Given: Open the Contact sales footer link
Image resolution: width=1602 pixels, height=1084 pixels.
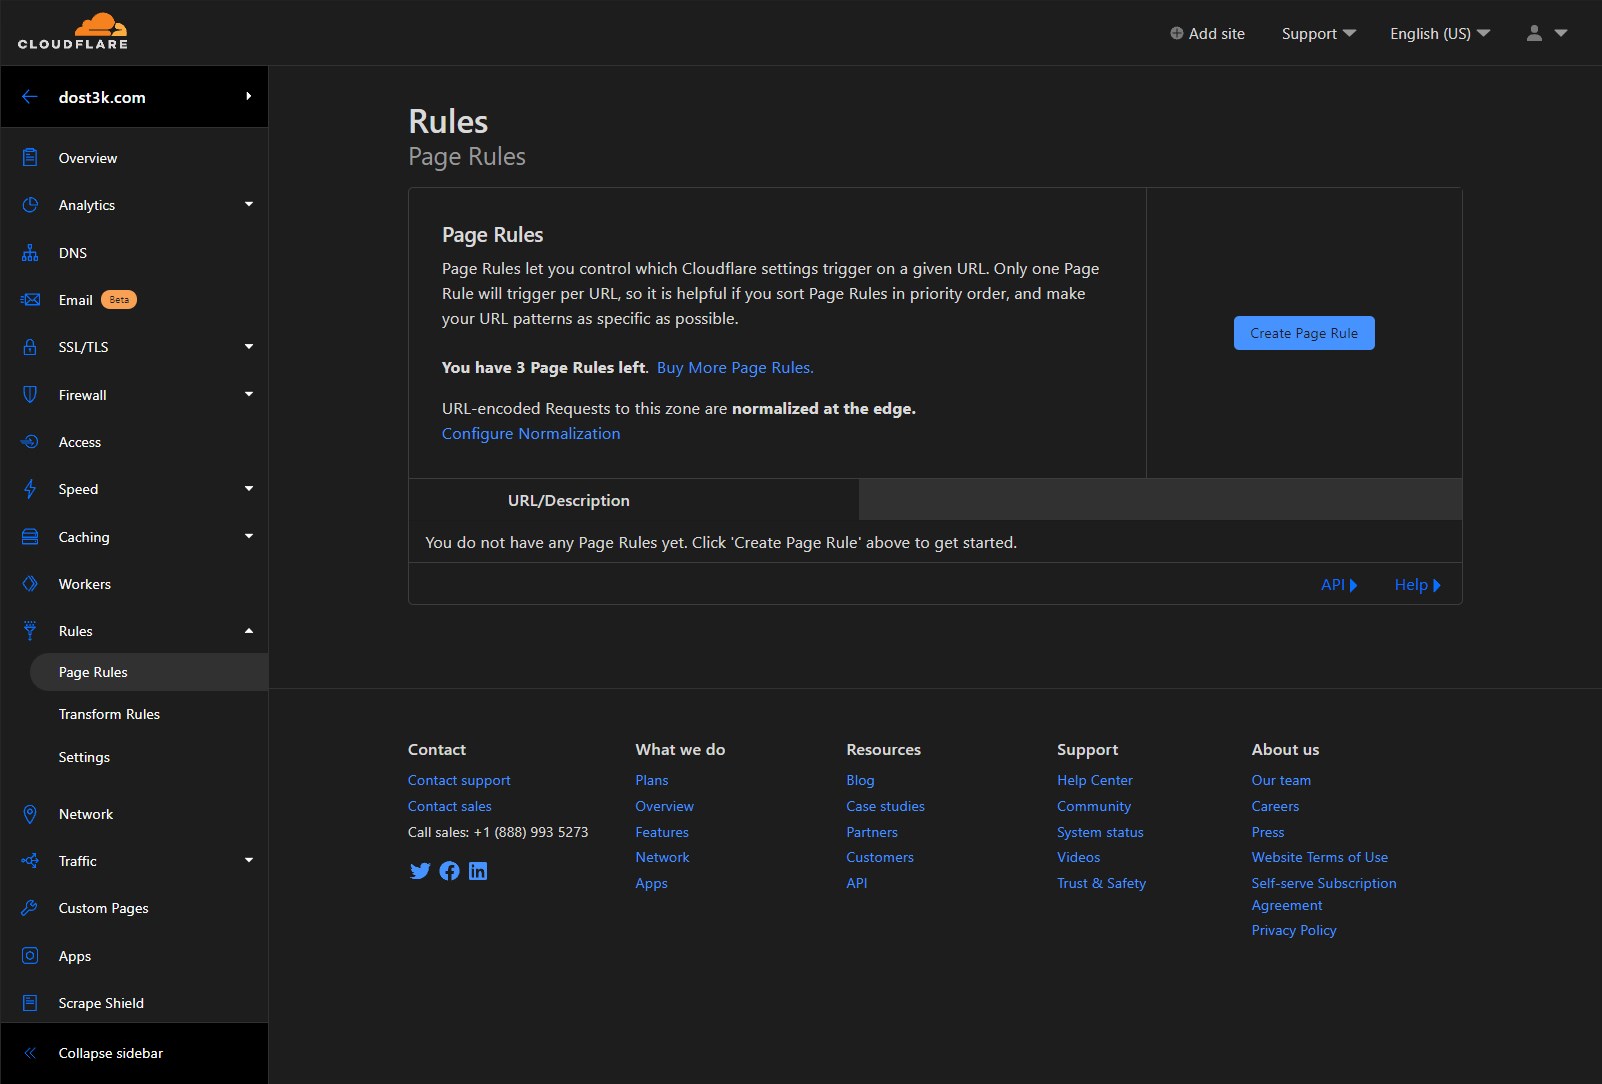Looking at the screenshot, I should (x=450, y=806).
